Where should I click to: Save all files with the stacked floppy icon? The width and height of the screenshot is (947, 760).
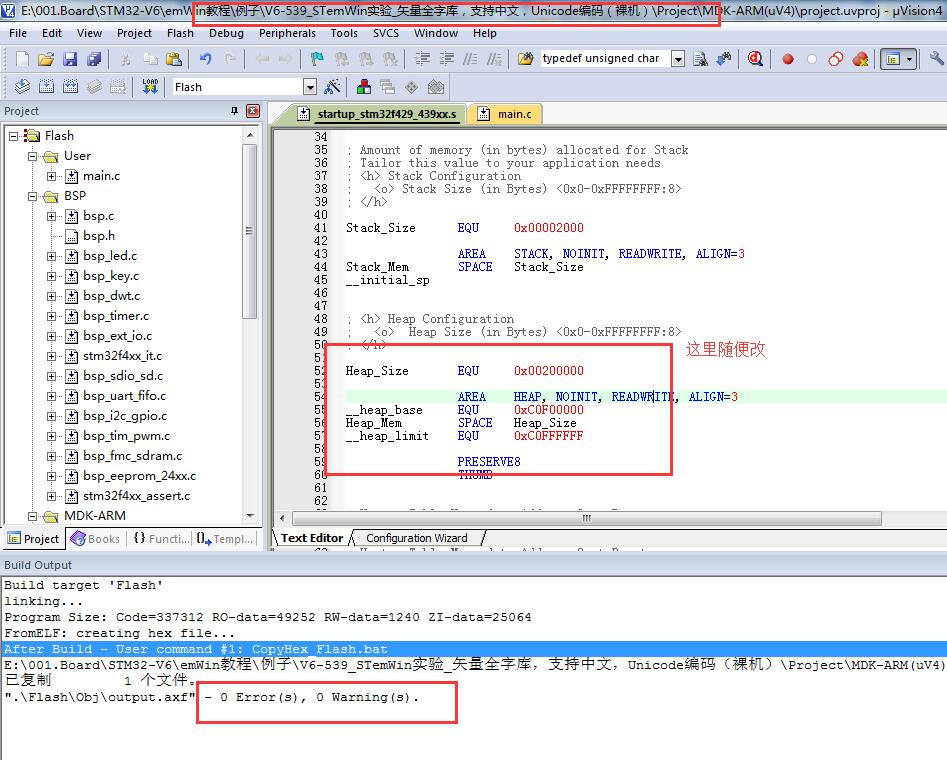point(94,59)
